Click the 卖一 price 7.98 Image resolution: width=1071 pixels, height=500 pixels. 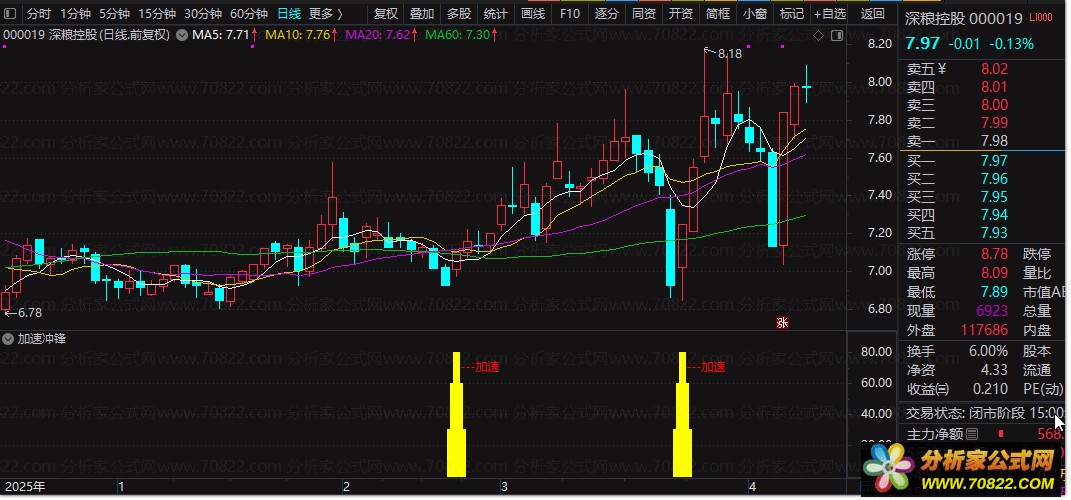(994, 141)
